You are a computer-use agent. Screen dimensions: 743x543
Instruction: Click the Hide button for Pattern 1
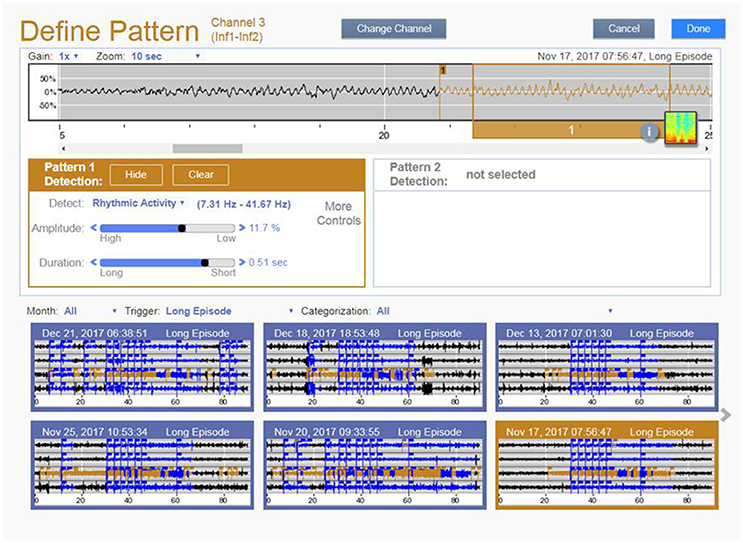point(136,175)
